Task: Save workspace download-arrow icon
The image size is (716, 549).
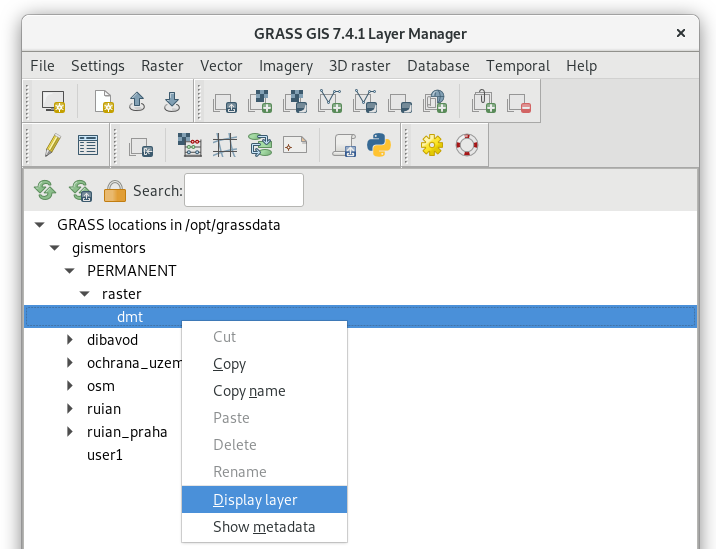Action: pos(172,101)
